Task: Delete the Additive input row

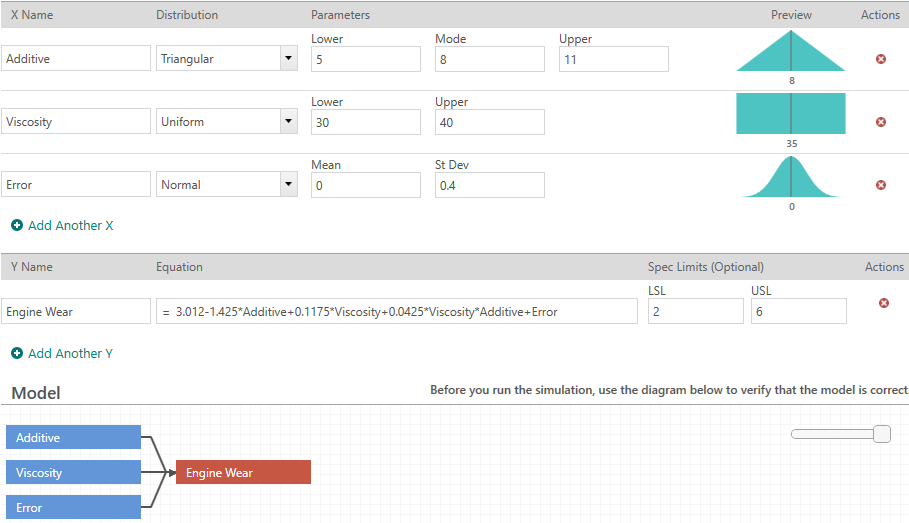Action: tap(881, 59)
